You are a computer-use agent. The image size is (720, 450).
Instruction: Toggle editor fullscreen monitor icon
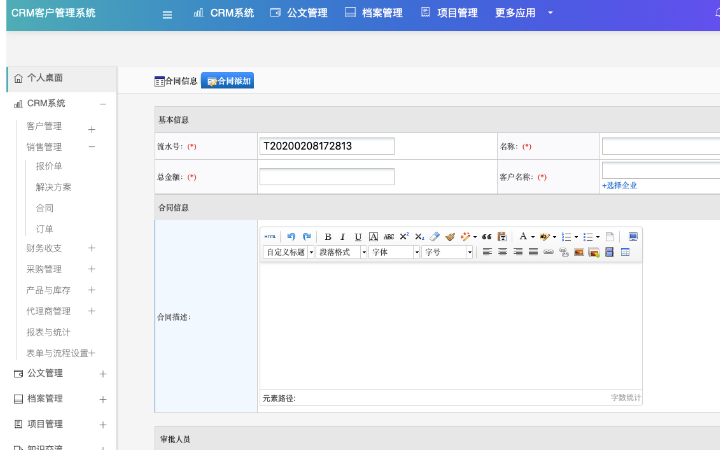click(633, 236)
